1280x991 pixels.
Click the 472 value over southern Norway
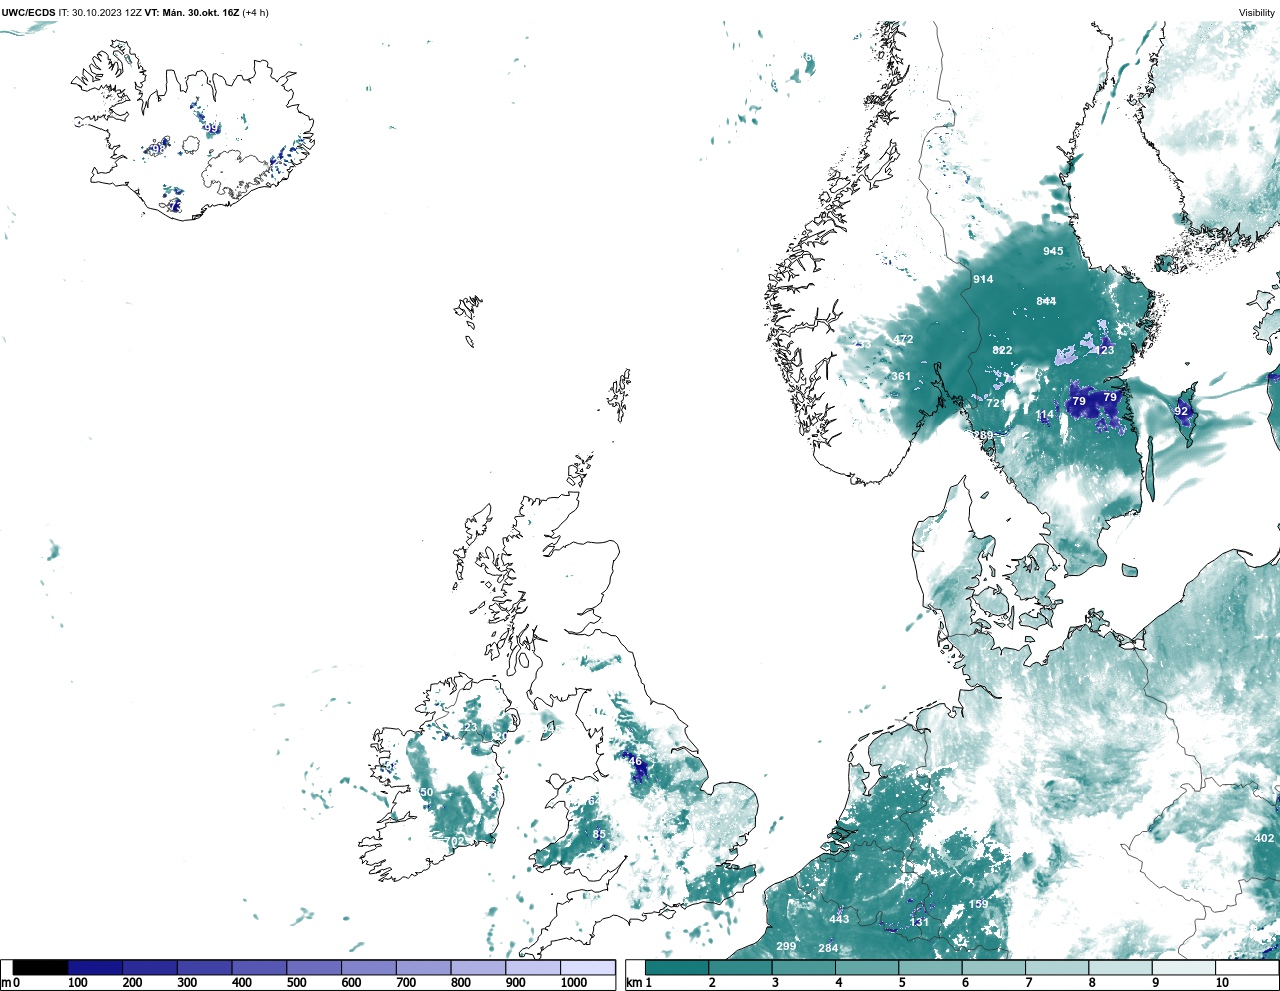tap(903, 339)
